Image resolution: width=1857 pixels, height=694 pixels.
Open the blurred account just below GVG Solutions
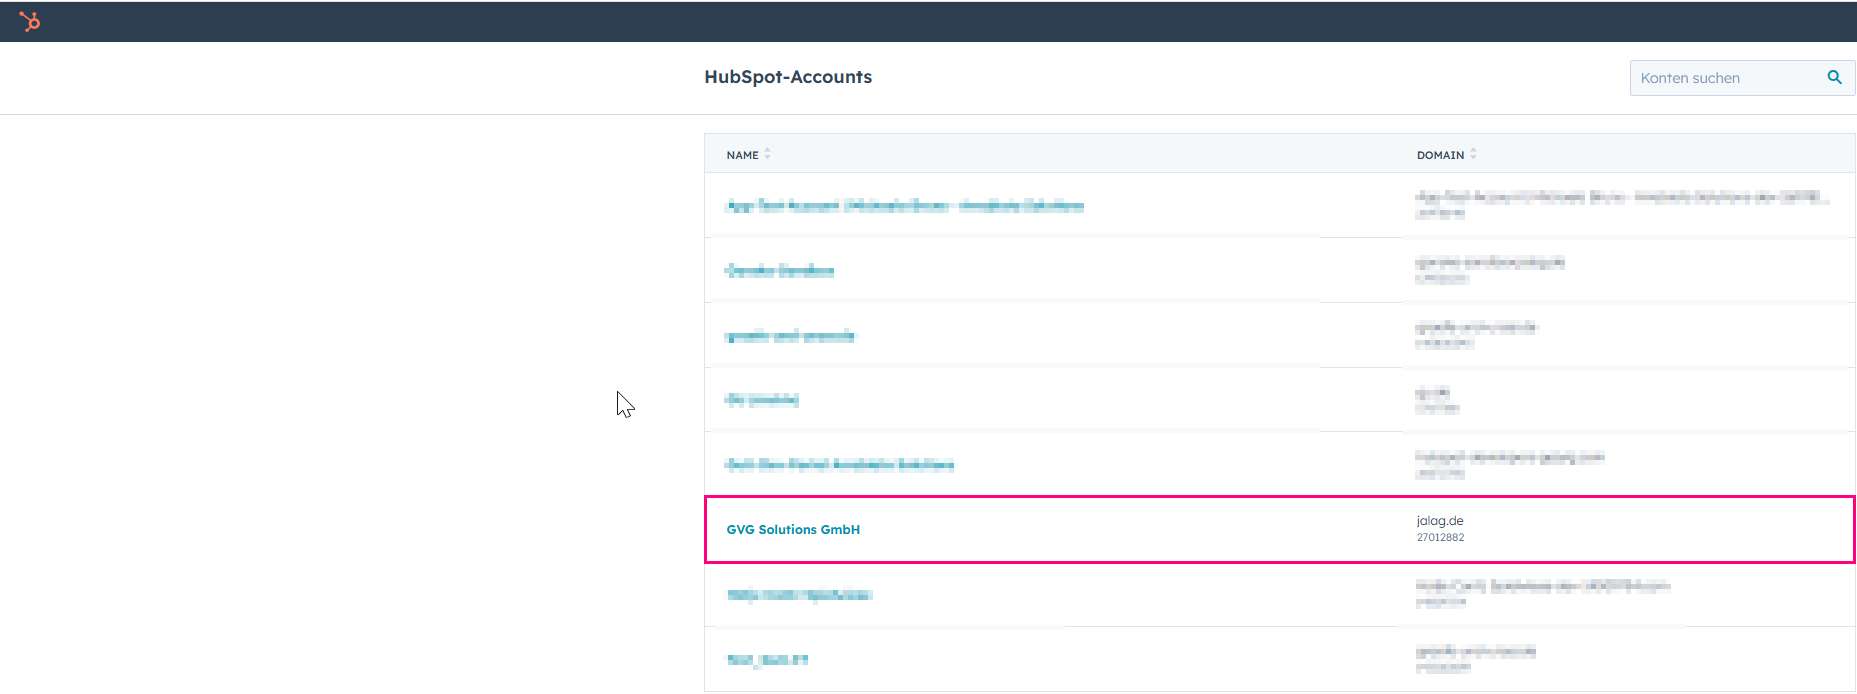coord(799,595)
